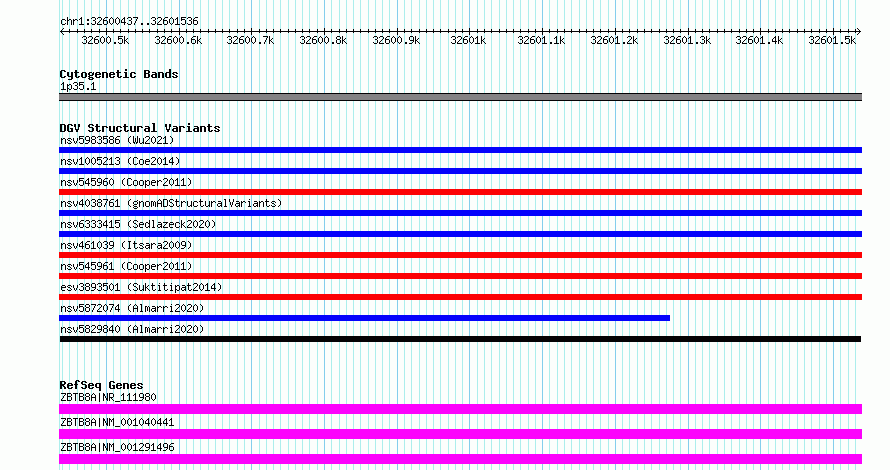
Task: Click the 32601.1k ruler tick label
Action: (541, 40)
